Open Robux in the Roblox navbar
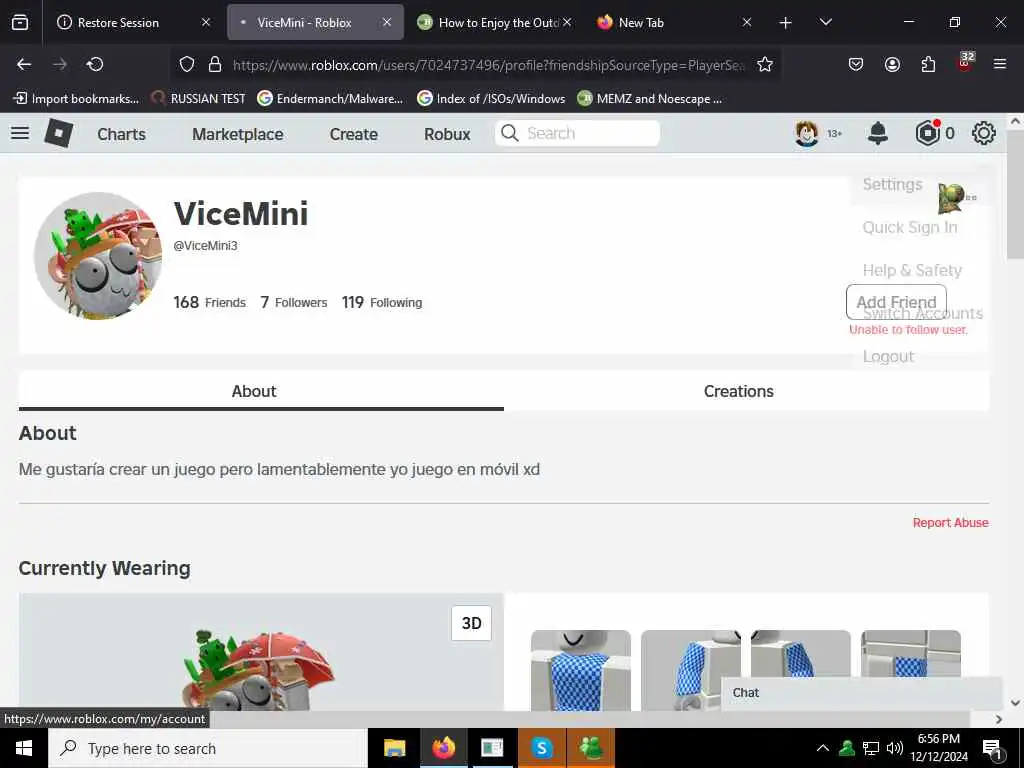 coord(447,134)
